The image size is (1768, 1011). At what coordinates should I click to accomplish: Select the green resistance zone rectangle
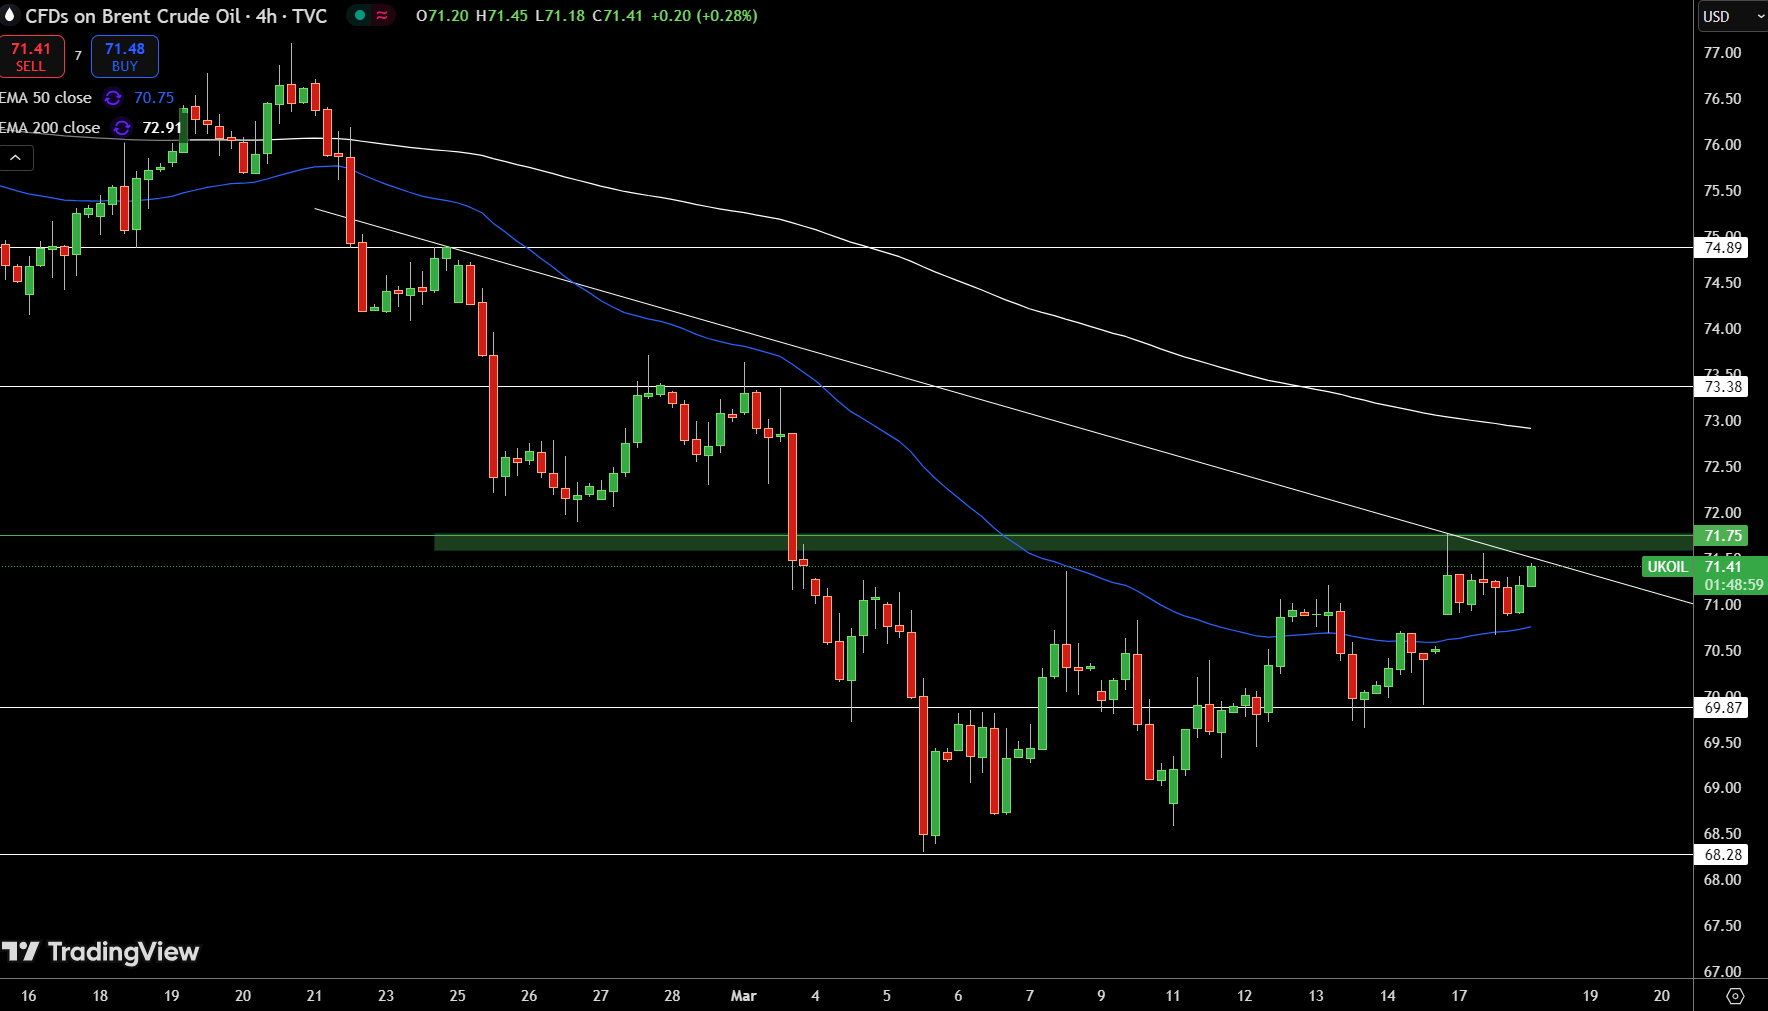(x=1063, y=542)
